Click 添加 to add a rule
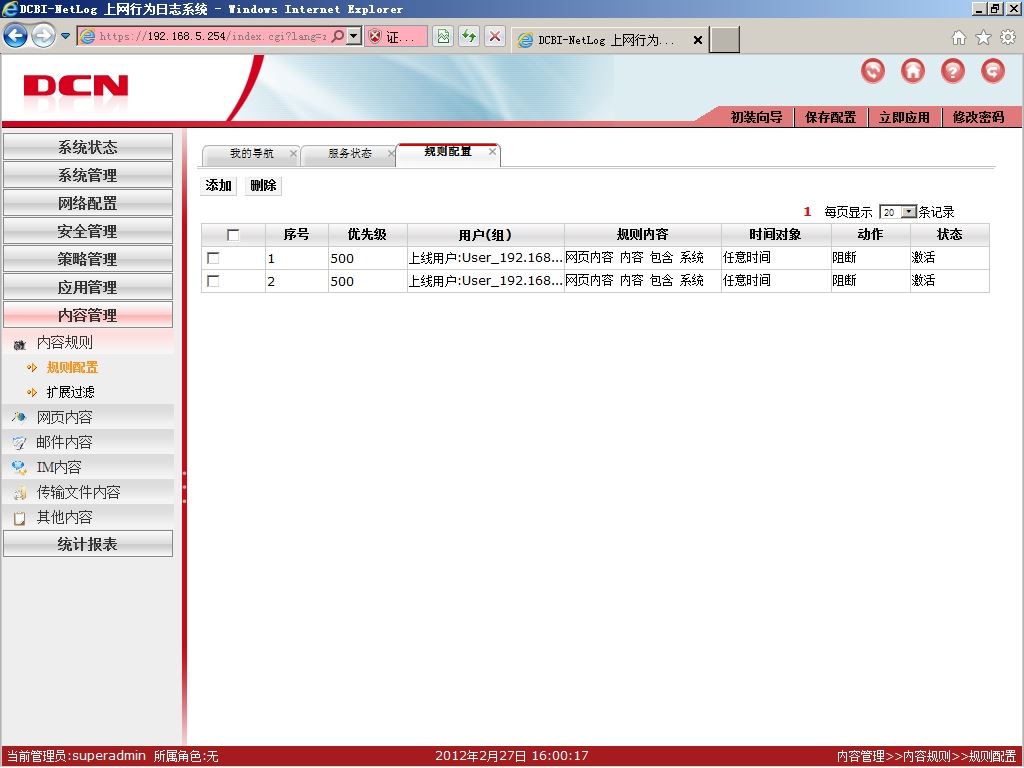This screenshot has height=768, width=1024. click(x=218, y=185)
